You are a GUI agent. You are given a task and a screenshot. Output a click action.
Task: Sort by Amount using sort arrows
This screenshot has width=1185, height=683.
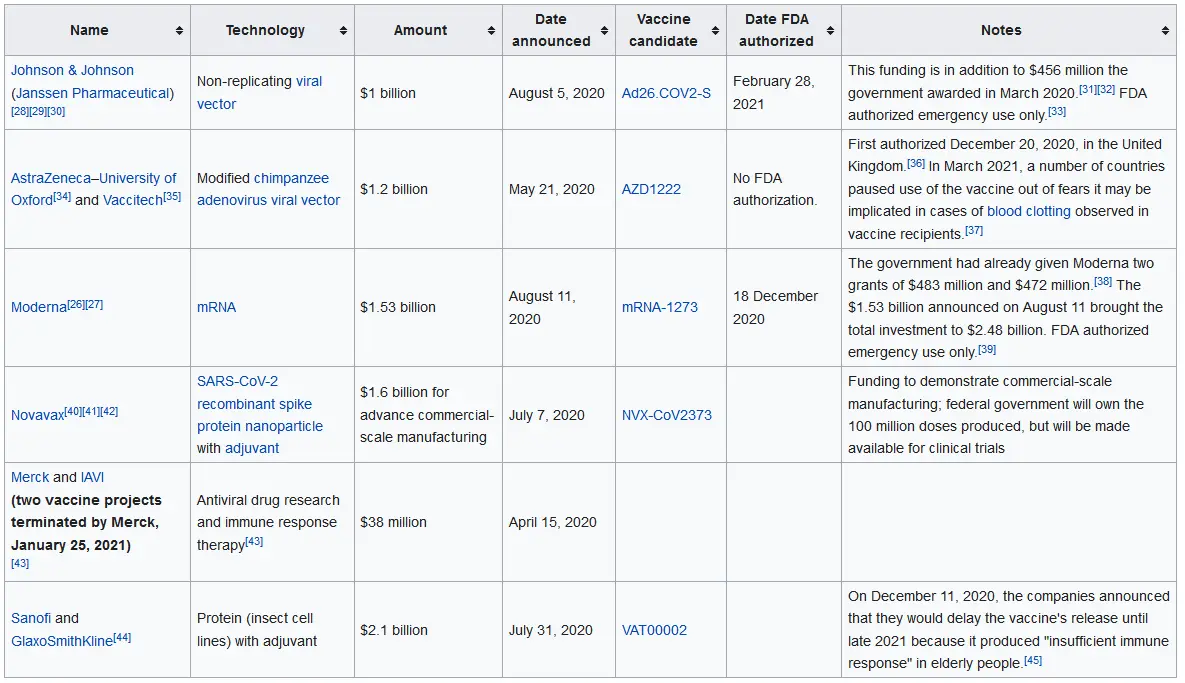[491, 31]
